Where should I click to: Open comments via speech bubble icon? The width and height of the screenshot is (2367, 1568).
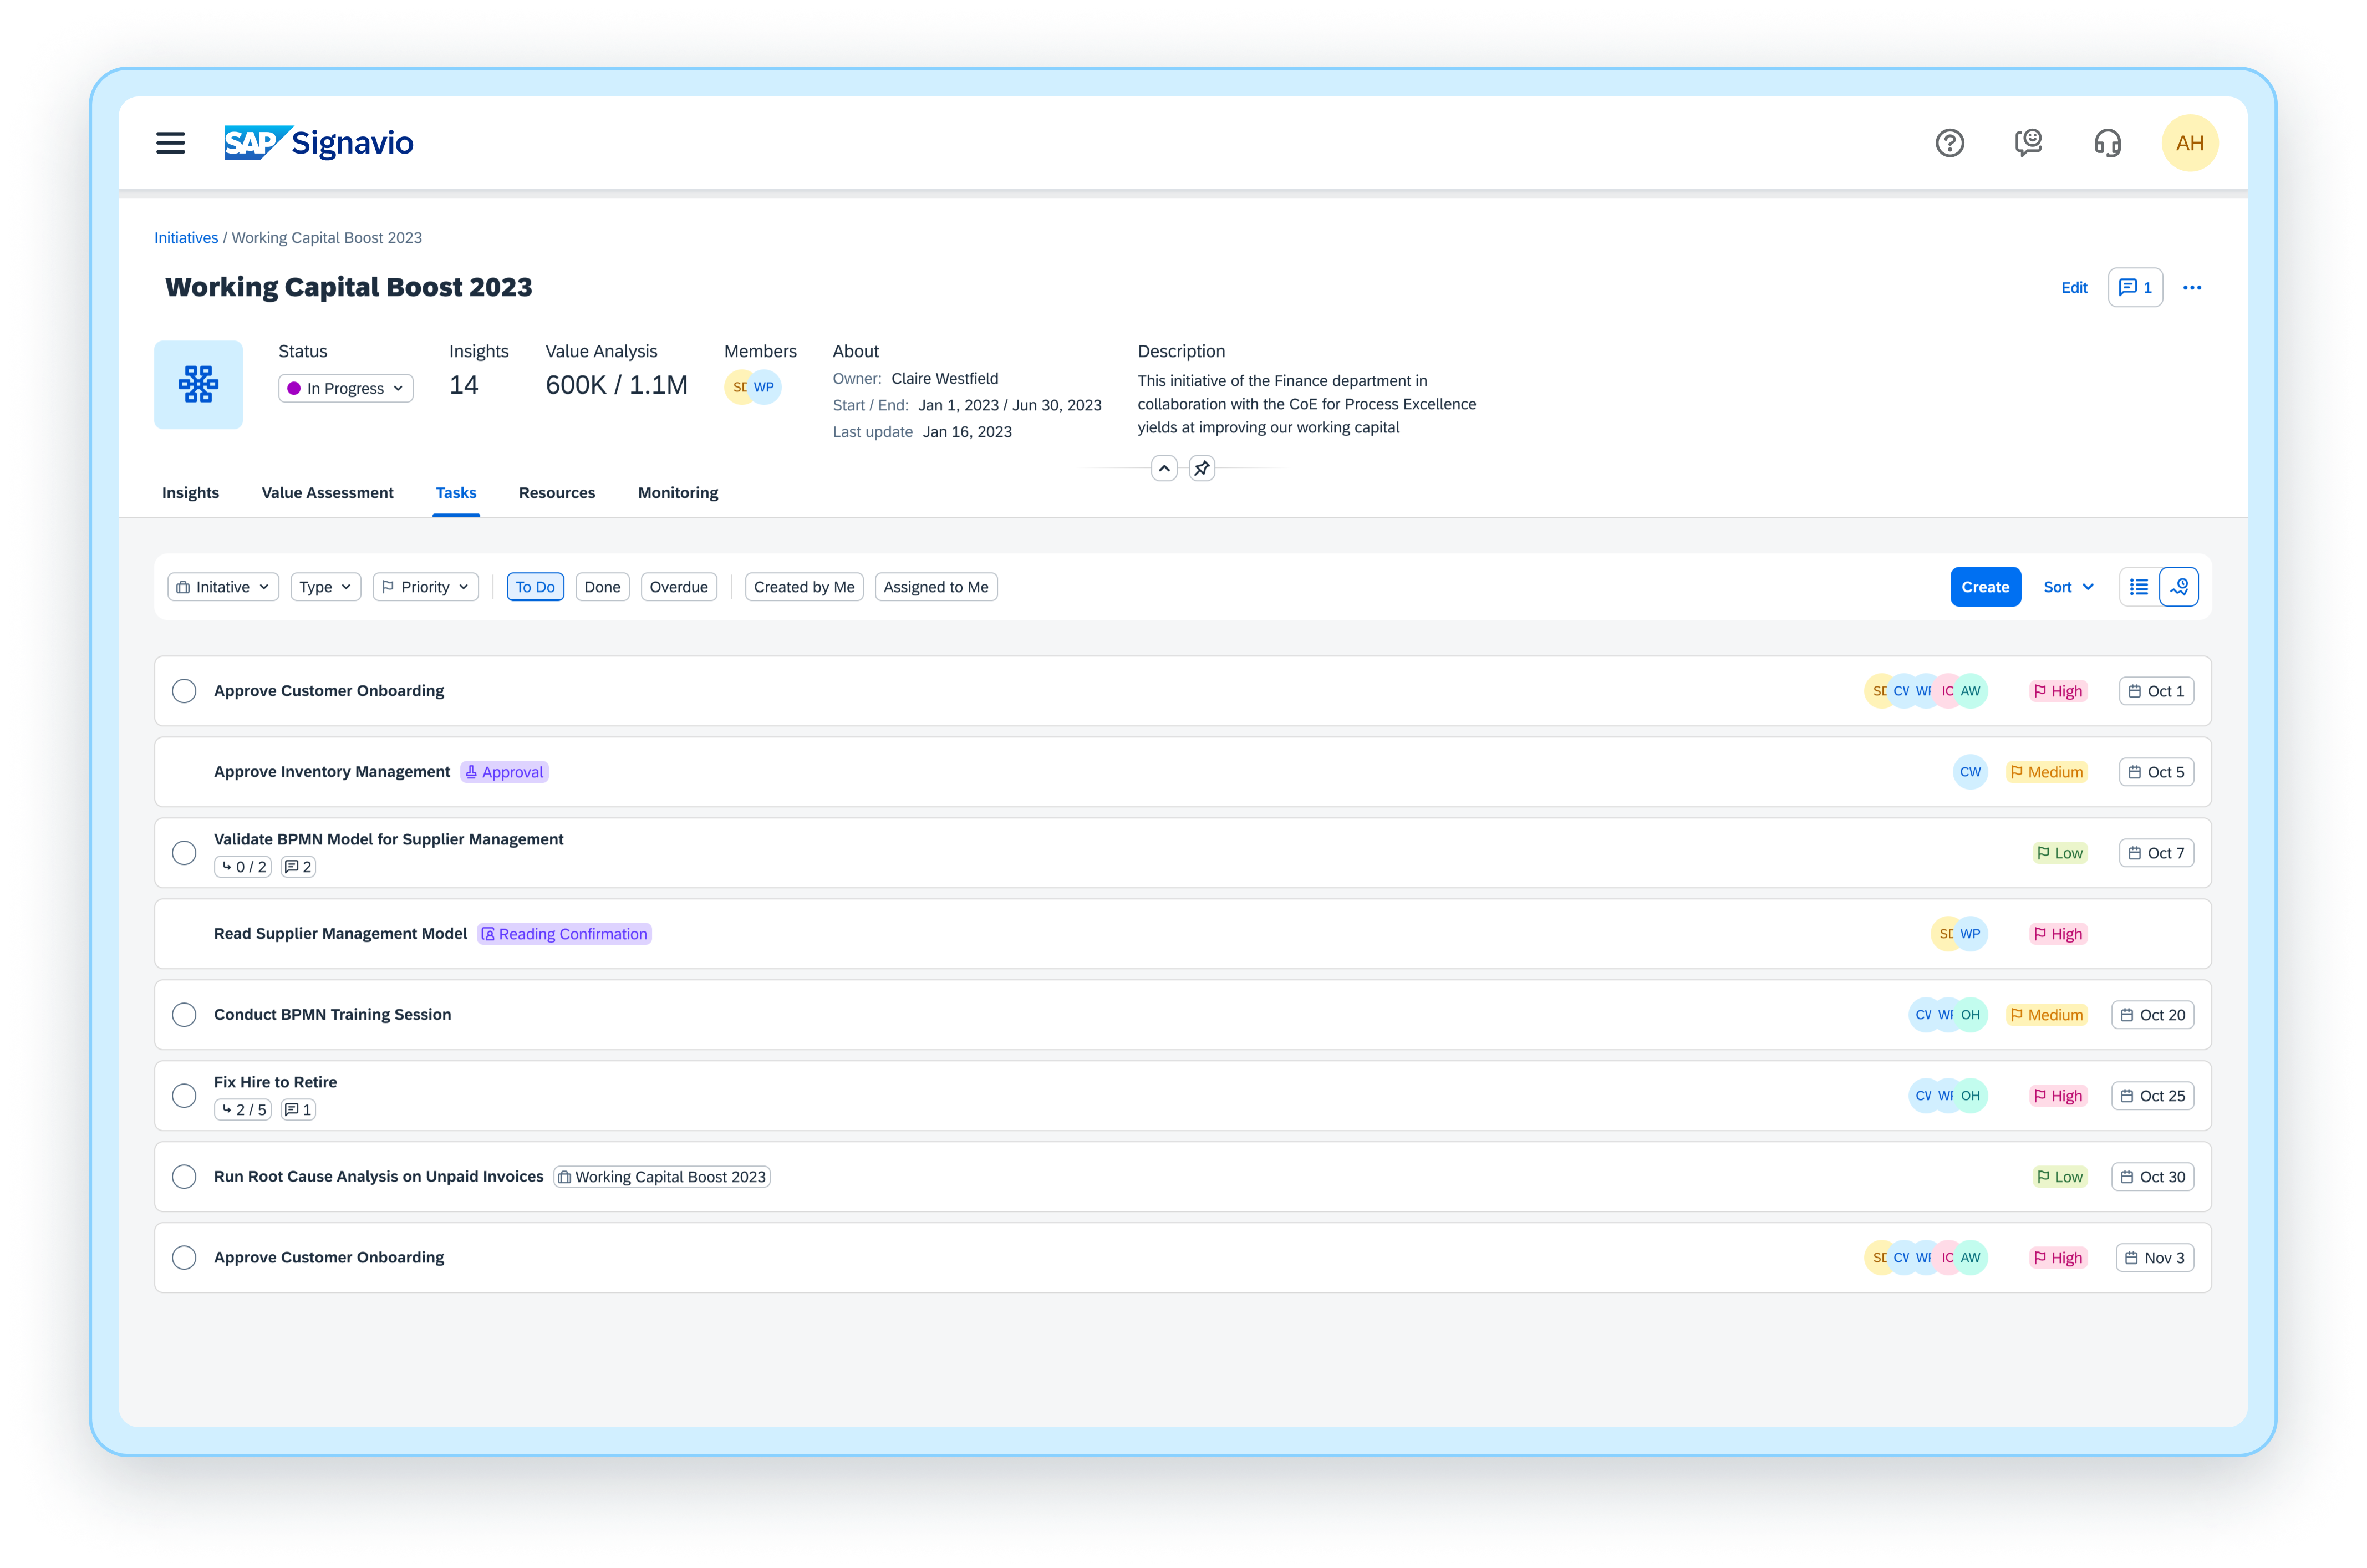(x=2135, y=287)
